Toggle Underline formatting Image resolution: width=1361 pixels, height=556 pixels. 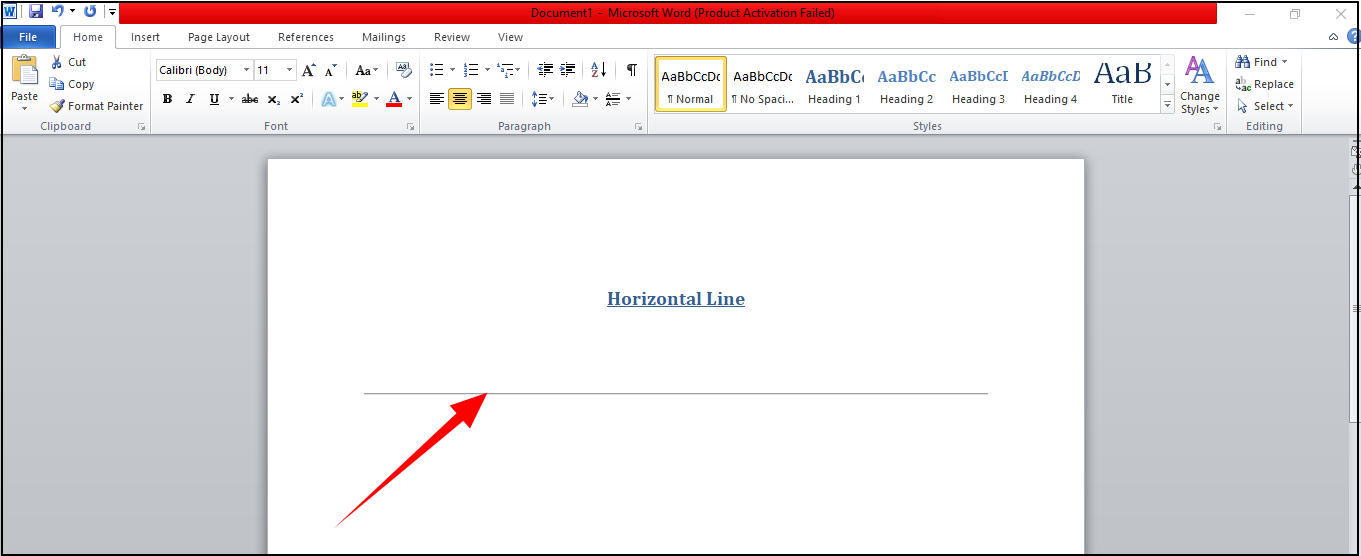pyautogui.click(x=214, y=99)
